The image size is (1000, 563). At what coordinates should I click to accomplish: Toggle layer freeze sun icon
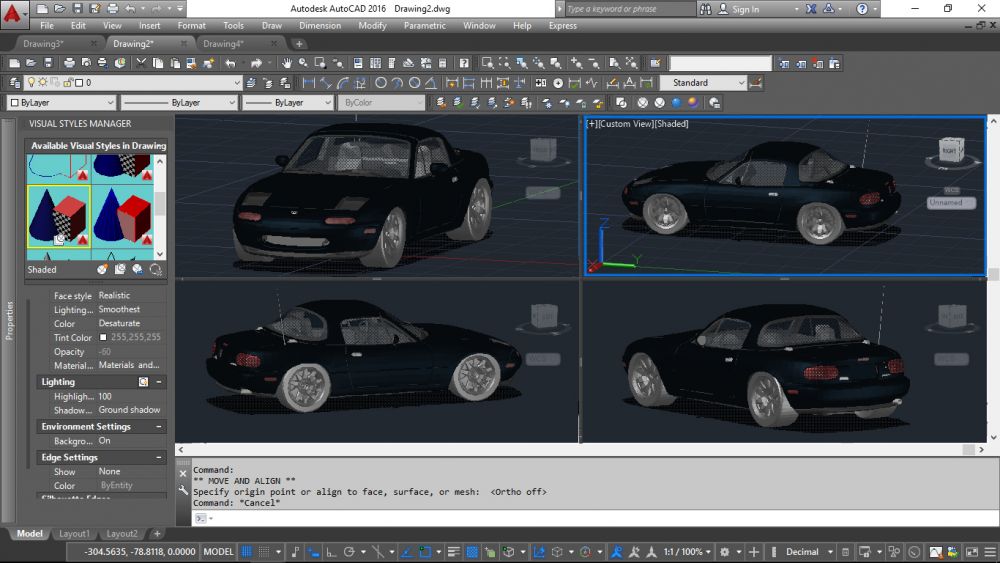coord(43,82)
